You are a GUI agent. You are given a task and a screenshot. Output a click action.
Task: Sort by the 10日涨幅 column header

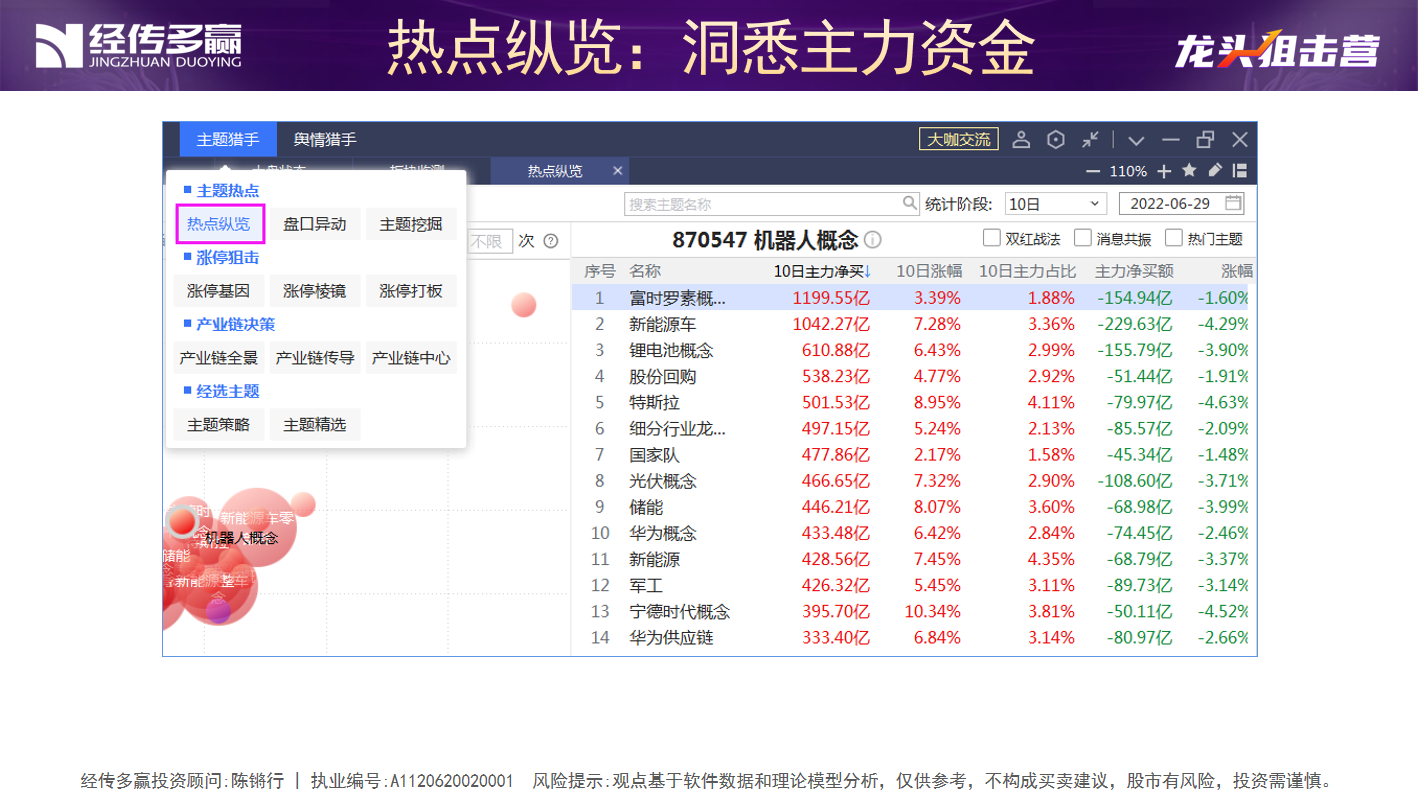929,271
